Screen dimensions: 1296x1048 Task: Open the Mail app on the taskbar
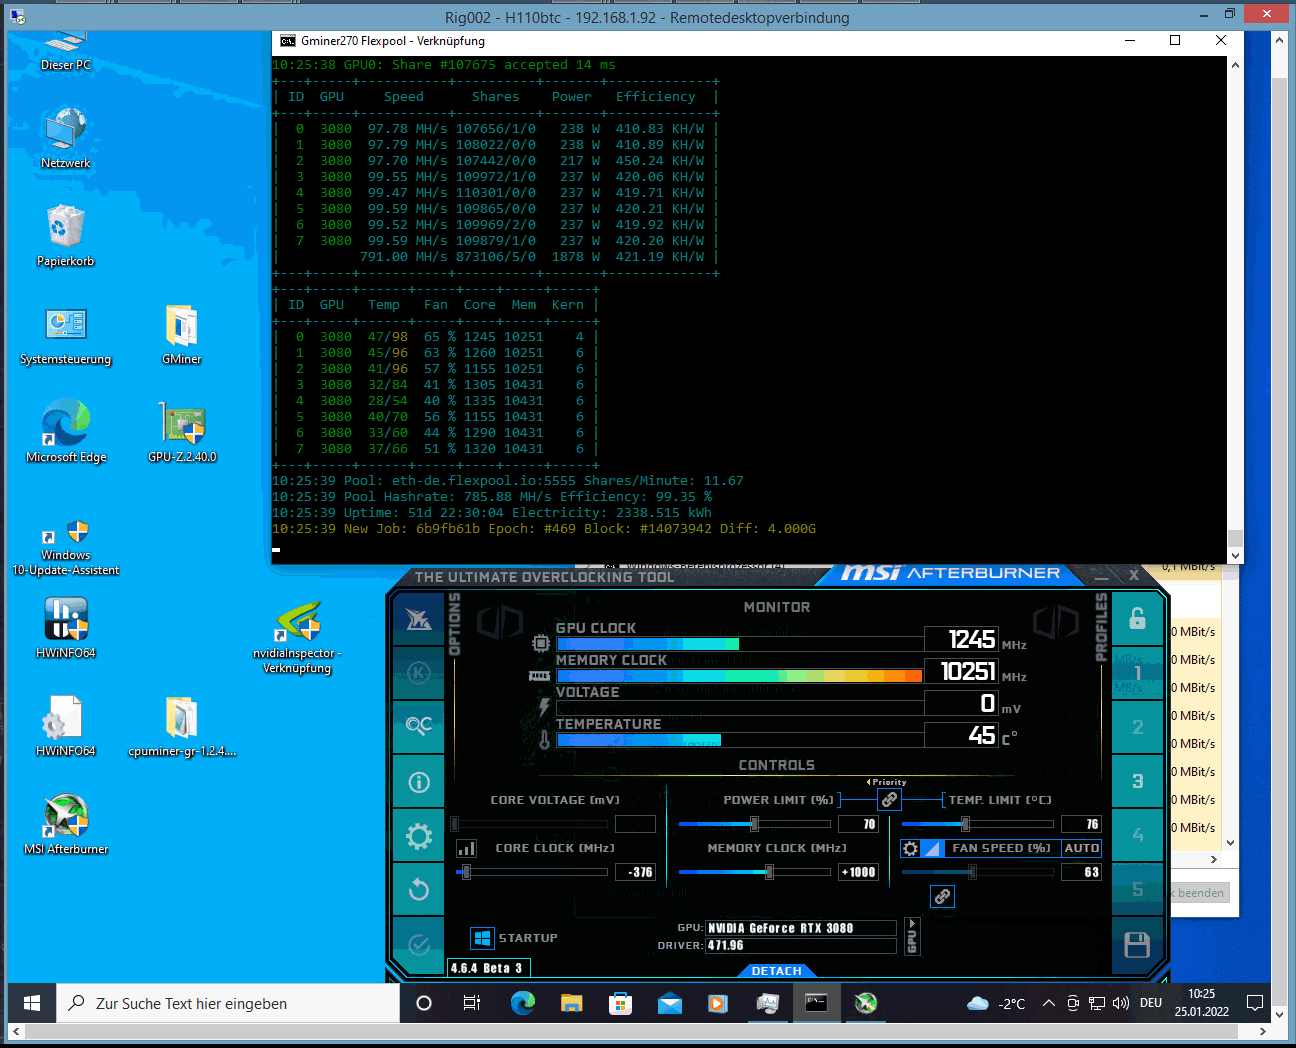coord(669,1003)
